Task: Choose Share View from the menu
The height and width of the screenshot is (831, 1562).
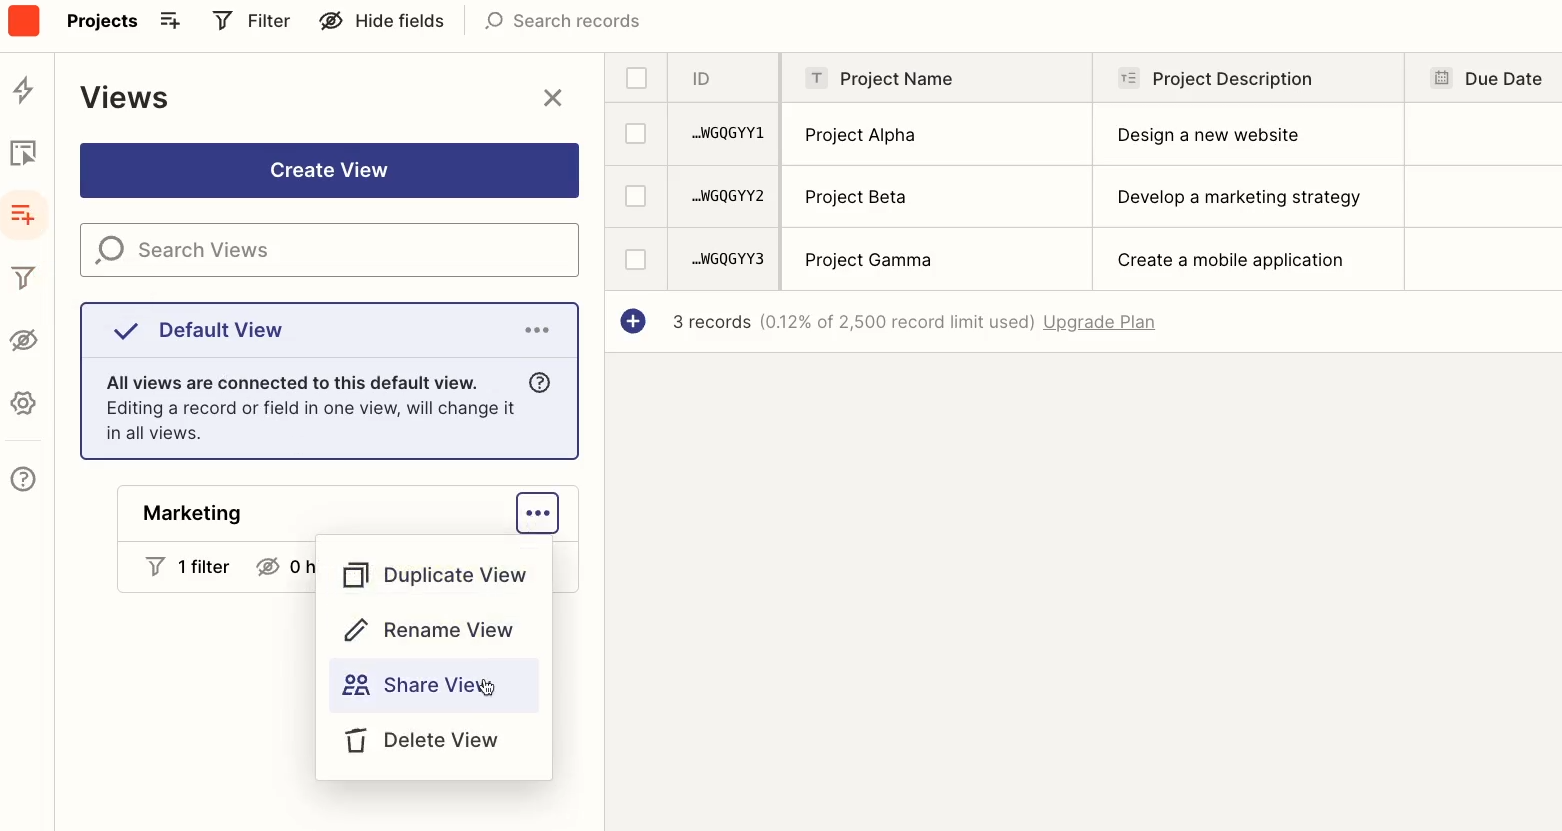Action: 434,685
